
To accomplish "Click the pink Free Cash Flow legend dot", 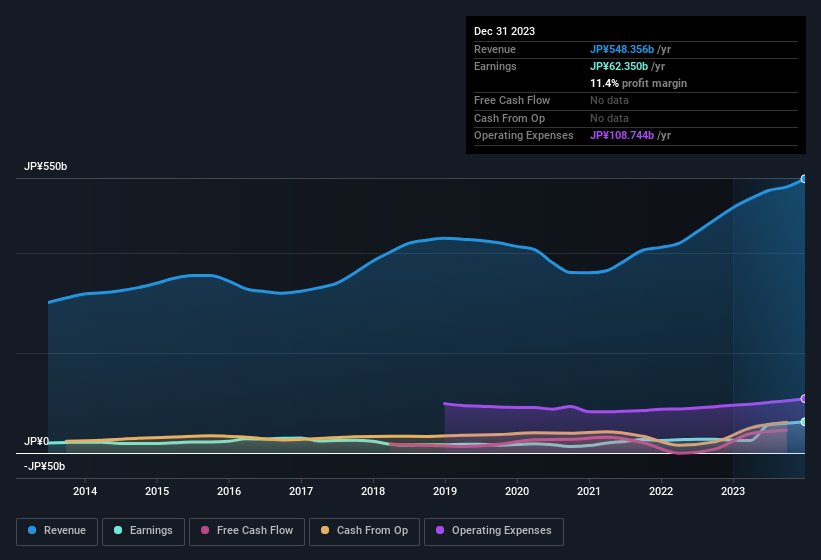I will 206,531.
